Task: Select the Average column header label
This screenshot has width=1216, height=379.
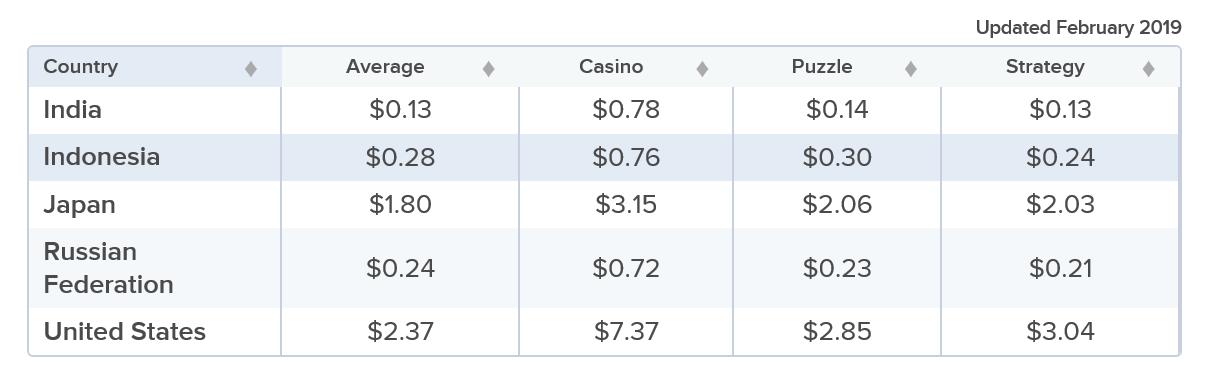Action: coord(385,67)
